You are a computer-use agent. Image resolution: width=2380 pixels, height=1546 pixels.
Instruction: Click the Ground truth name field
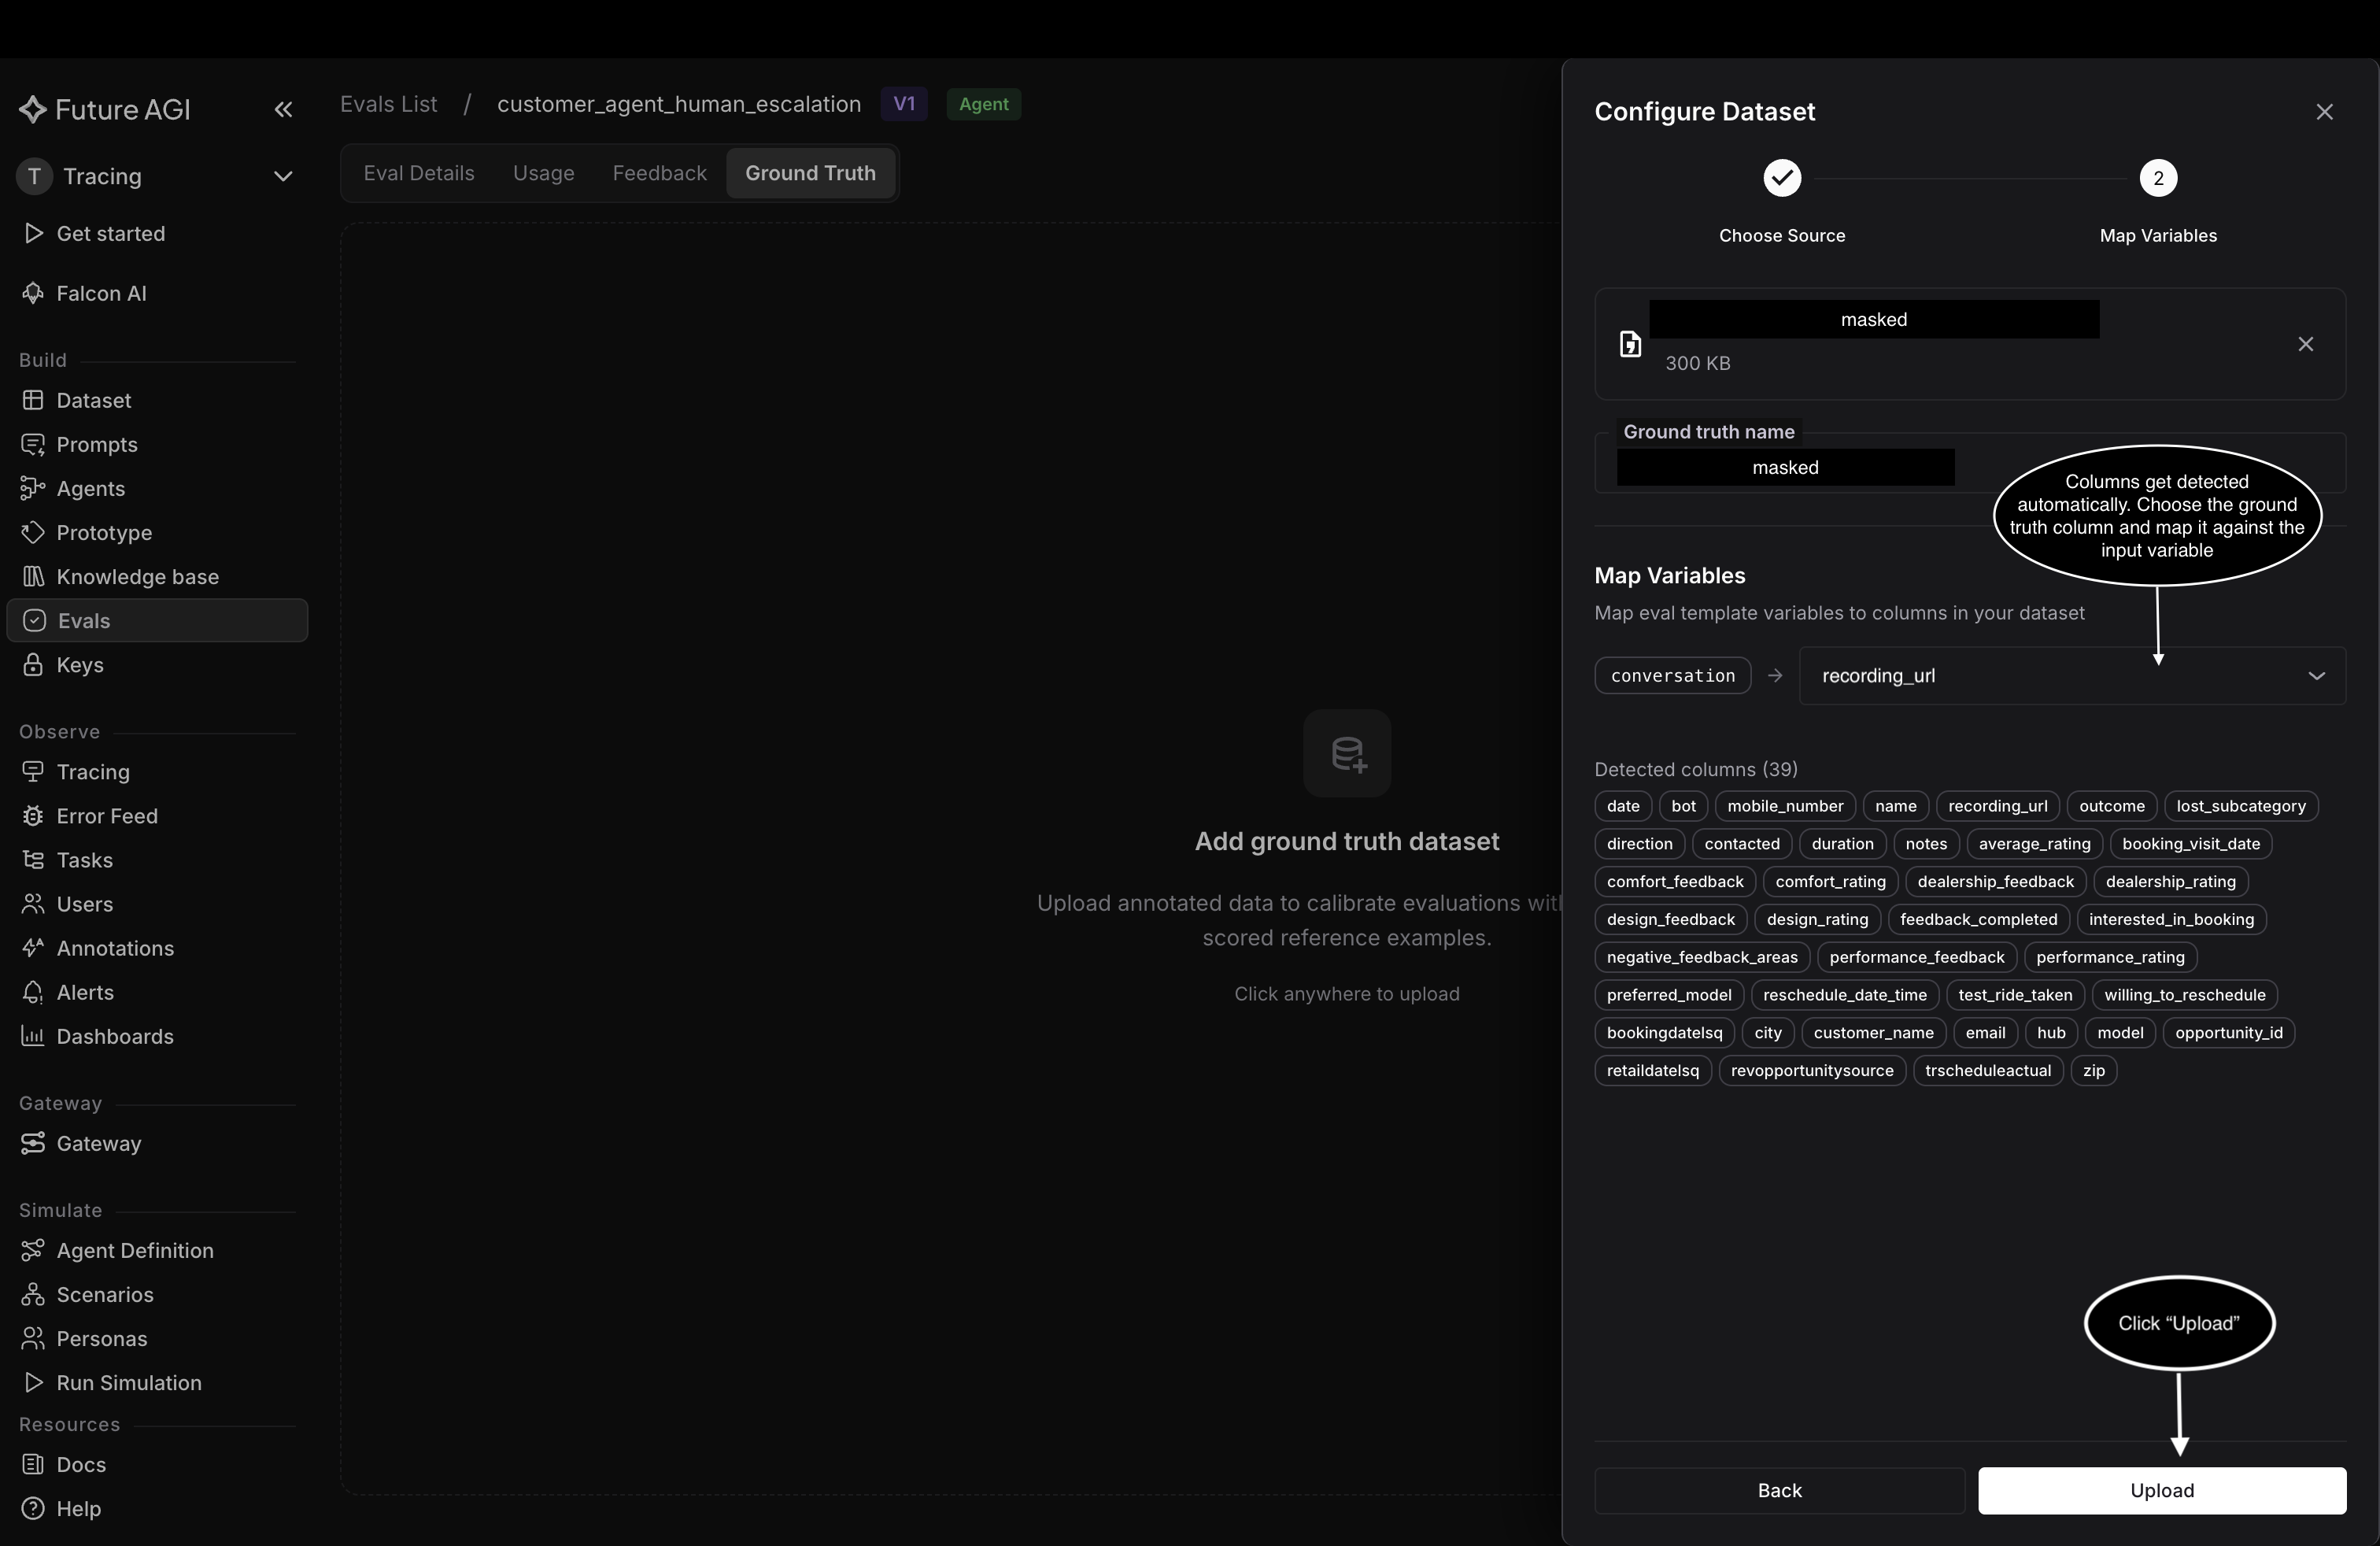[x=1970, y=463]
